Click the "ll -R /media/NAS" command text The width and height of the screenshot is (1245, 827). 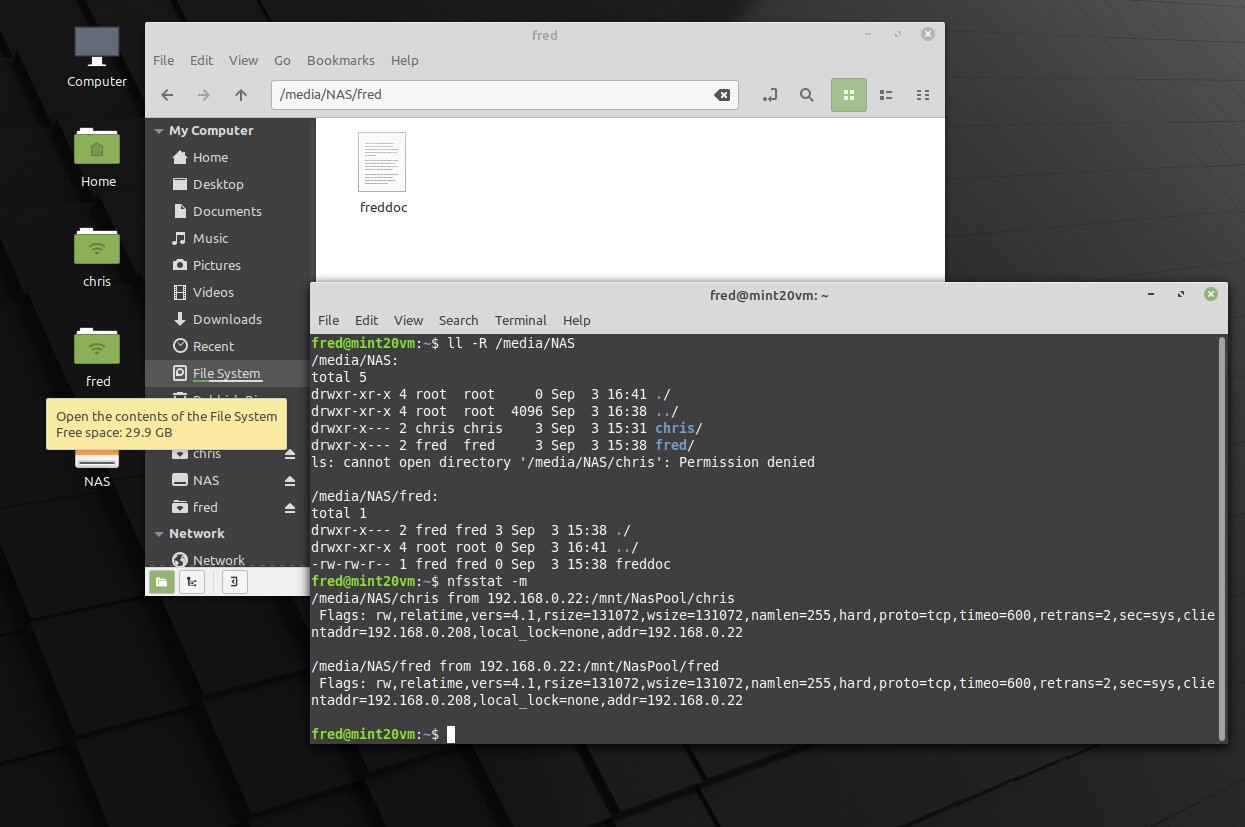(x=511, y=344)
